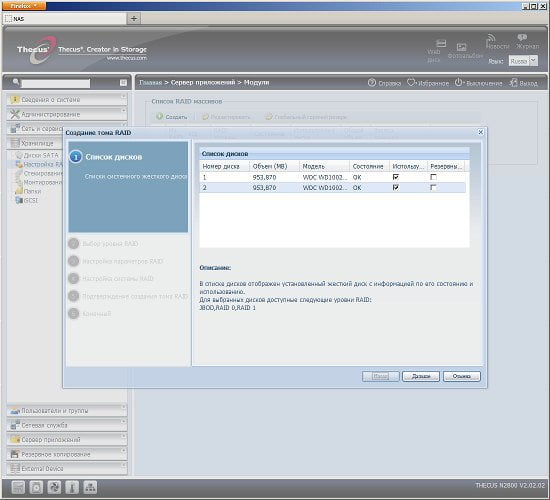This screenshot has width=550, height=500.
Task: Open the journal log icon
Action: click(x=522, y=37)
